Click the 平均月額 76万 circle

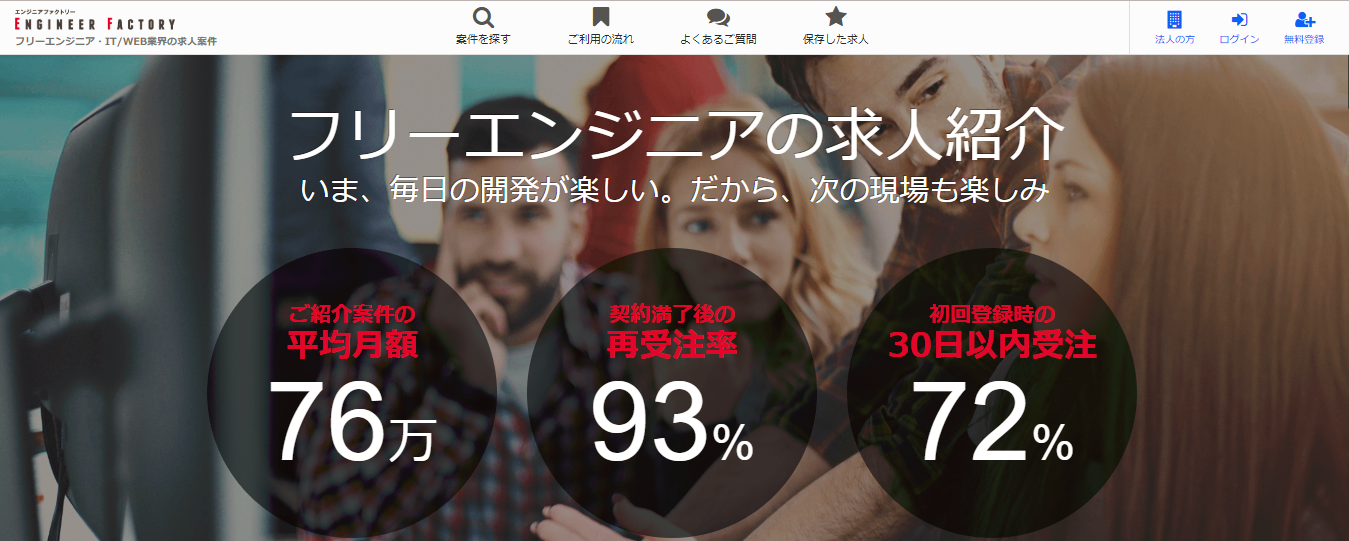(352, 394)
